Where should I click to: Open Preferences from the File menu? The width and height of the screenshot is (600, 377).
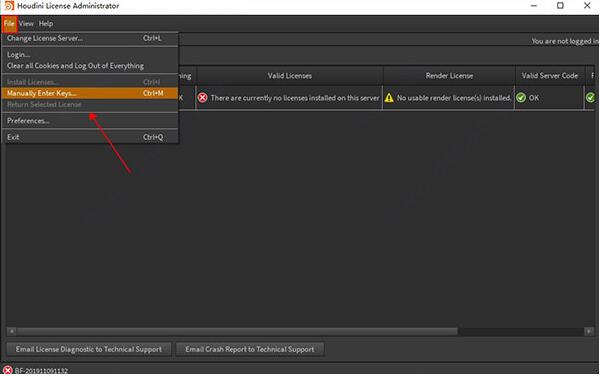(x=90, y=121)
